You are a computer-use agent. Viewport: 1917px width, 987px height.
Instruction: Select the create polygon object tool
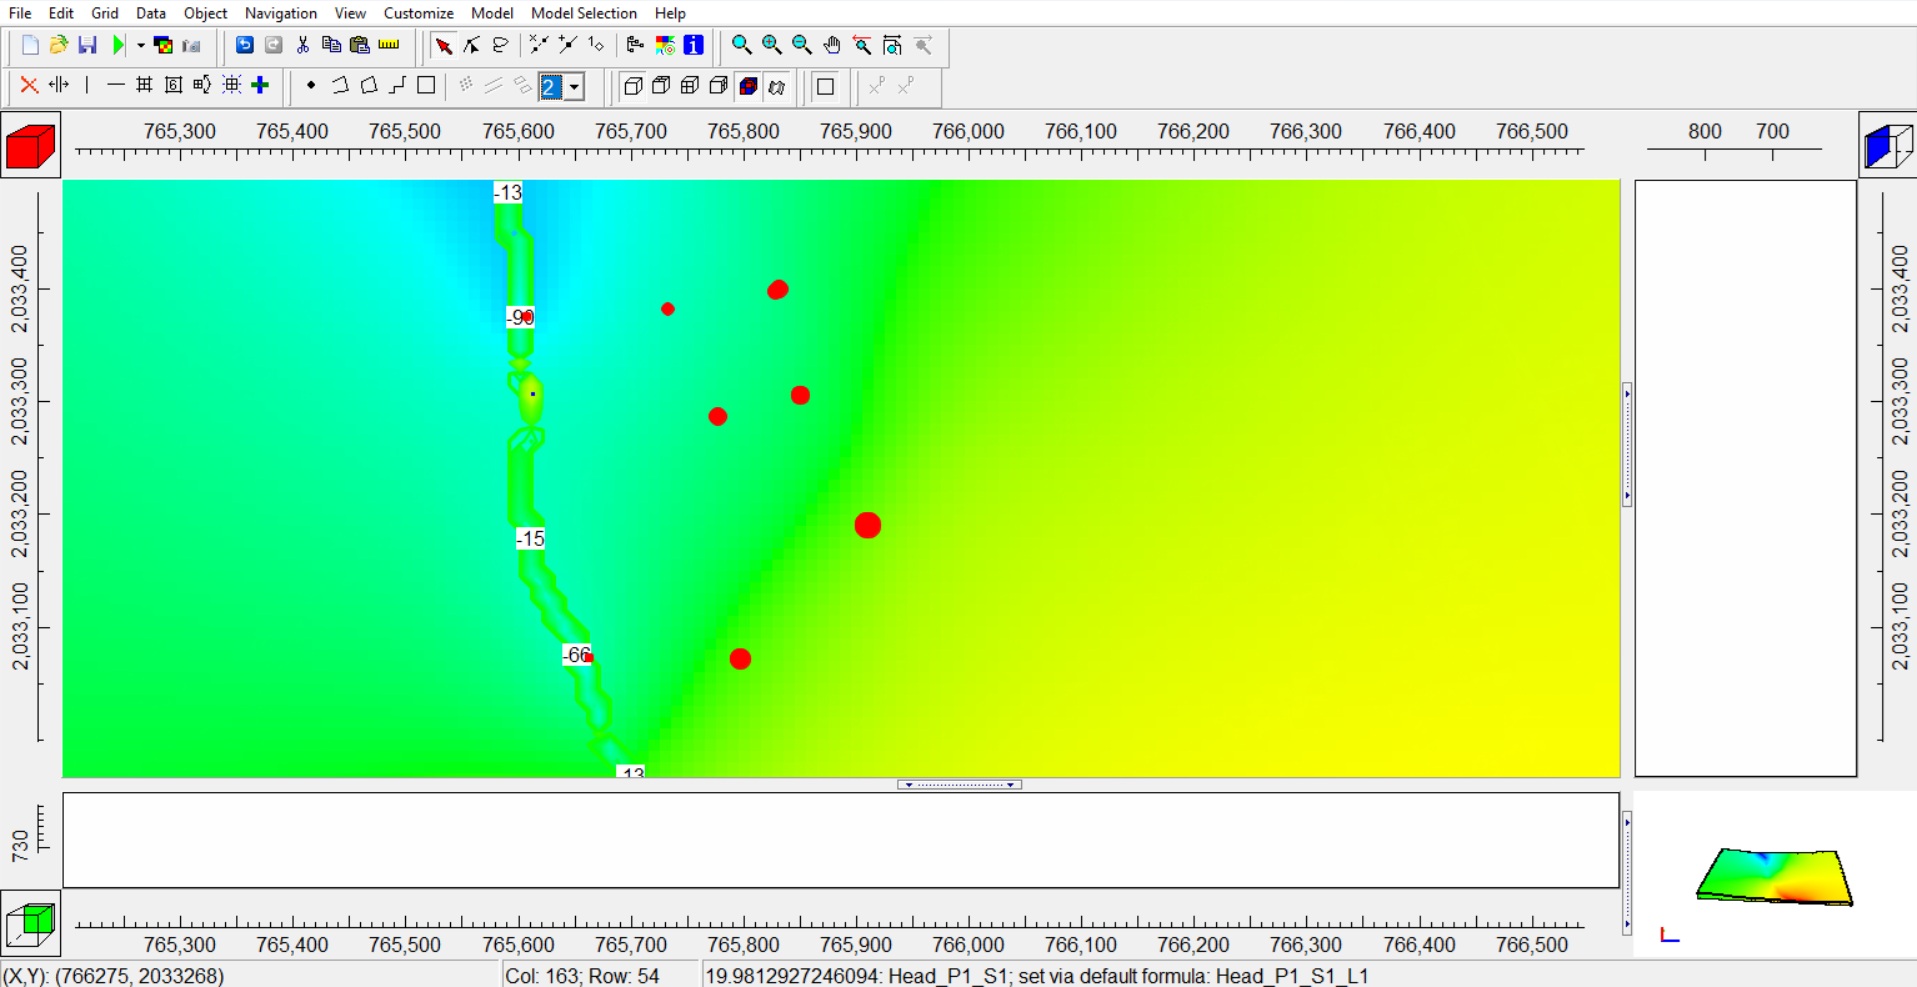(x=369, y=86)
